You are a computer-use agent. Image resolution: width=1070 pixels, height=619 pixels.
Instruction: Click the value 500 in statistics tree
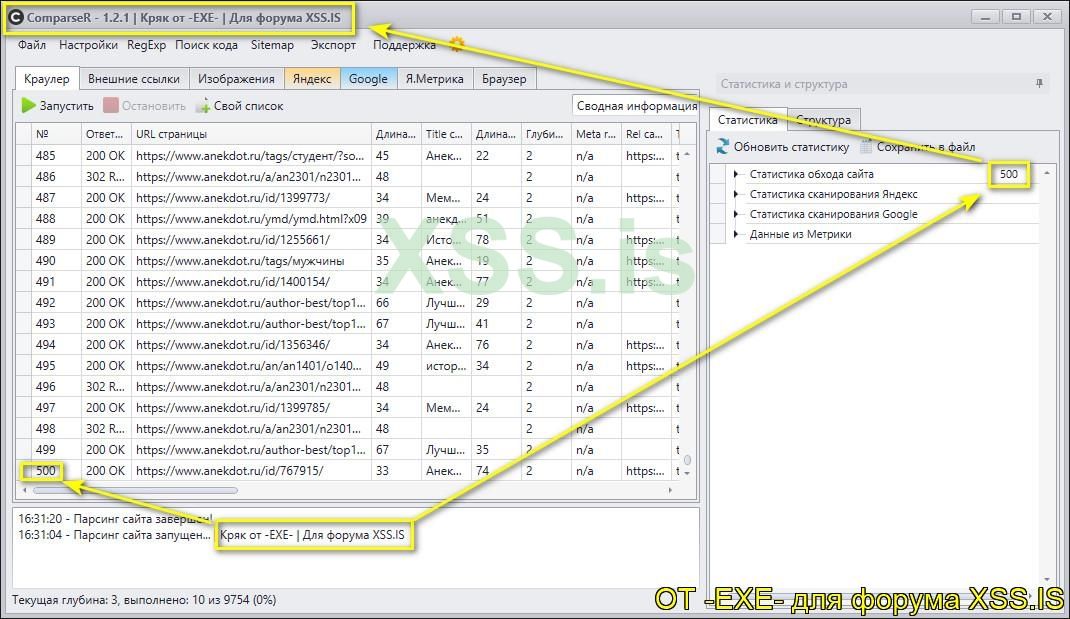1009,174
